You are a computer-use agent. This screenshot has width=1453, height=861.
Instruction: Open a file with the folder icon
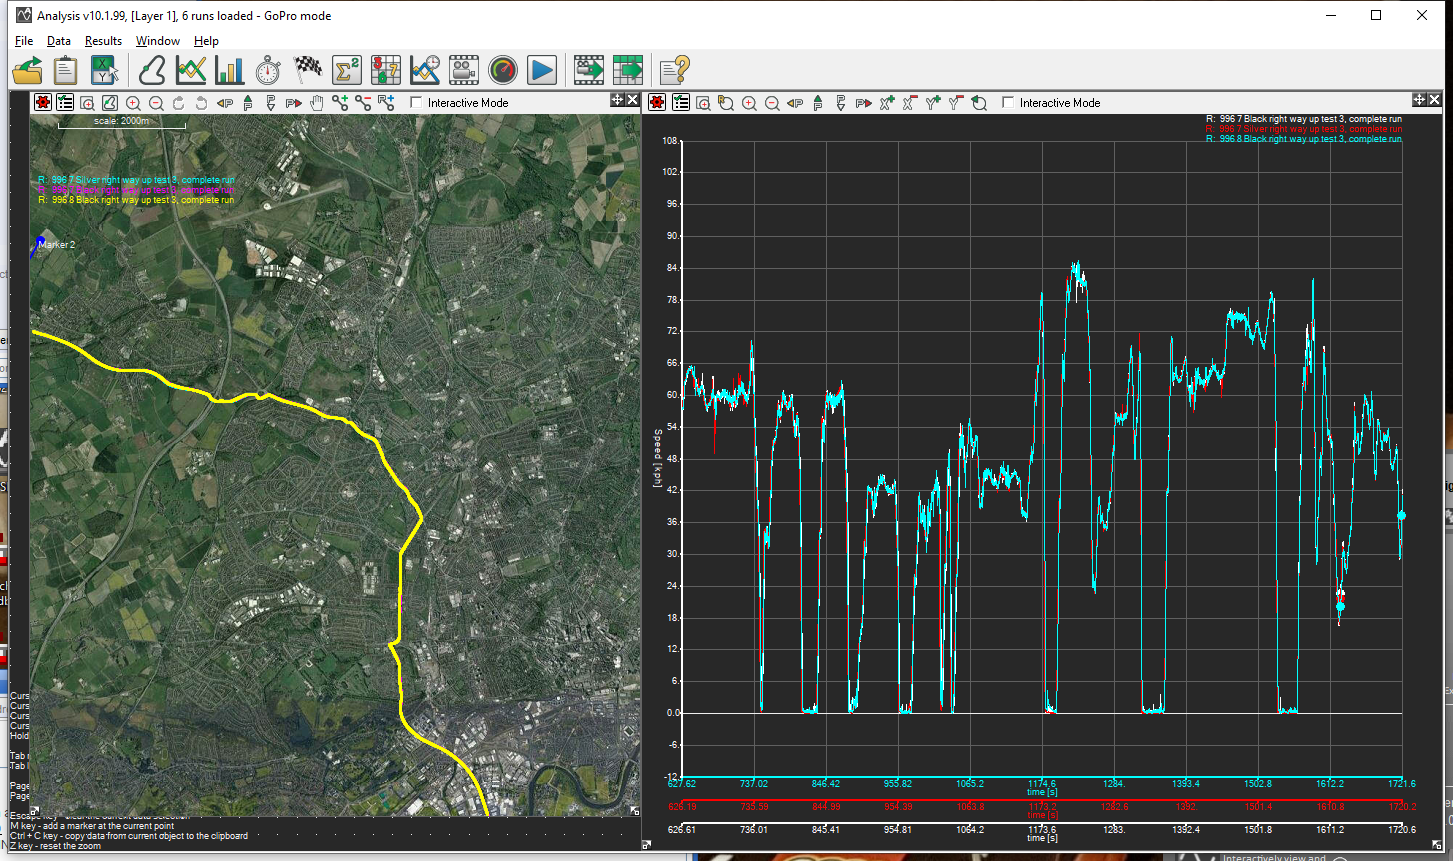tap(28, 70)
